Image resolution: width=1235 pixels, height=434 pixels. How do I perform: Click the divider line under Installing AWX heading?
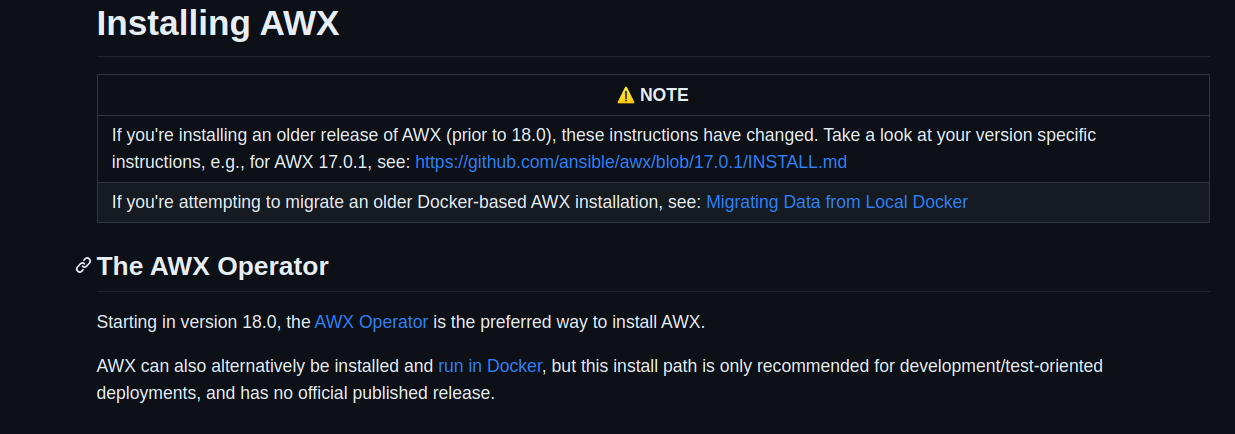(x=653, y=56)
